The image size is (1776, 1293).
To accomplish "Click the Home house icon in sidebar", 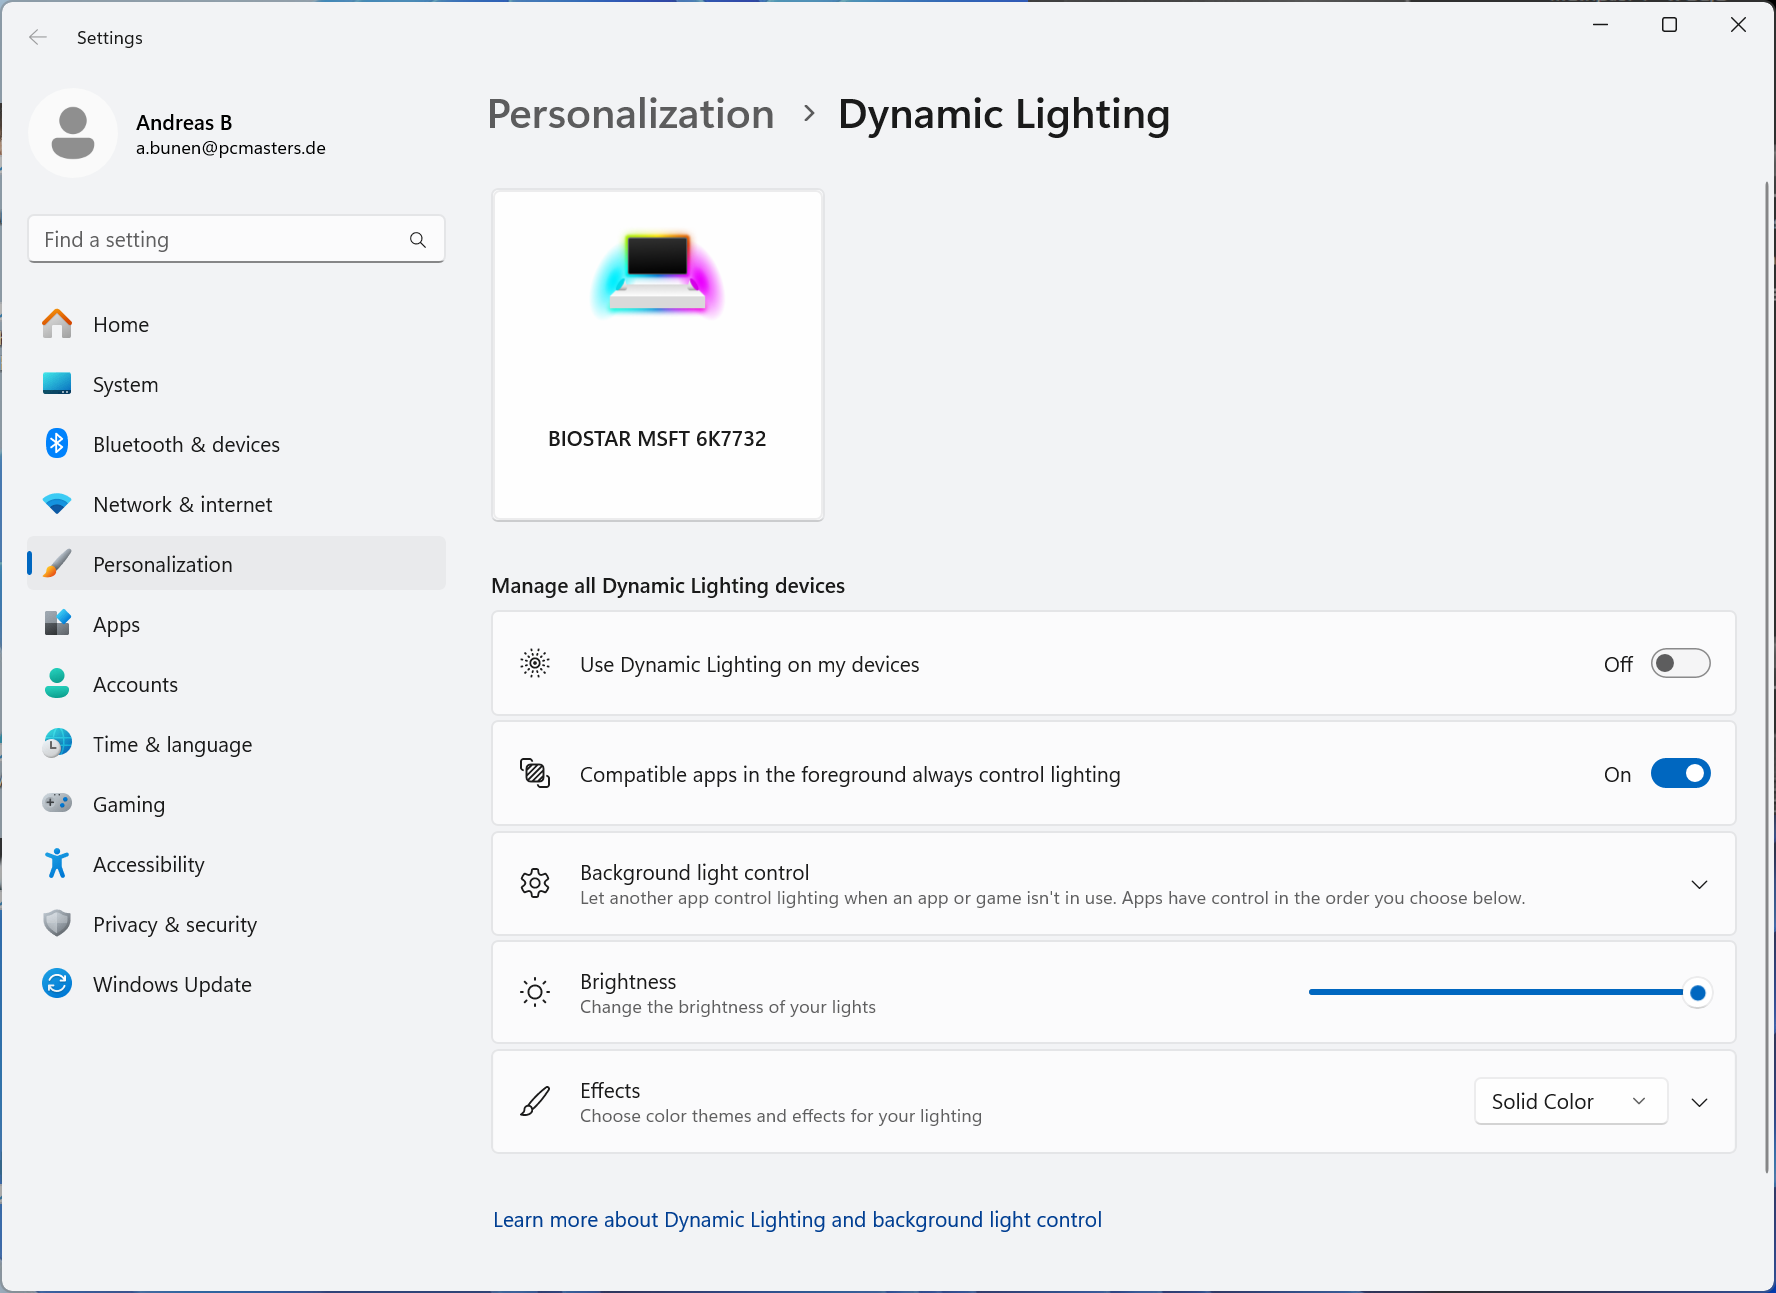I will 57,324.
